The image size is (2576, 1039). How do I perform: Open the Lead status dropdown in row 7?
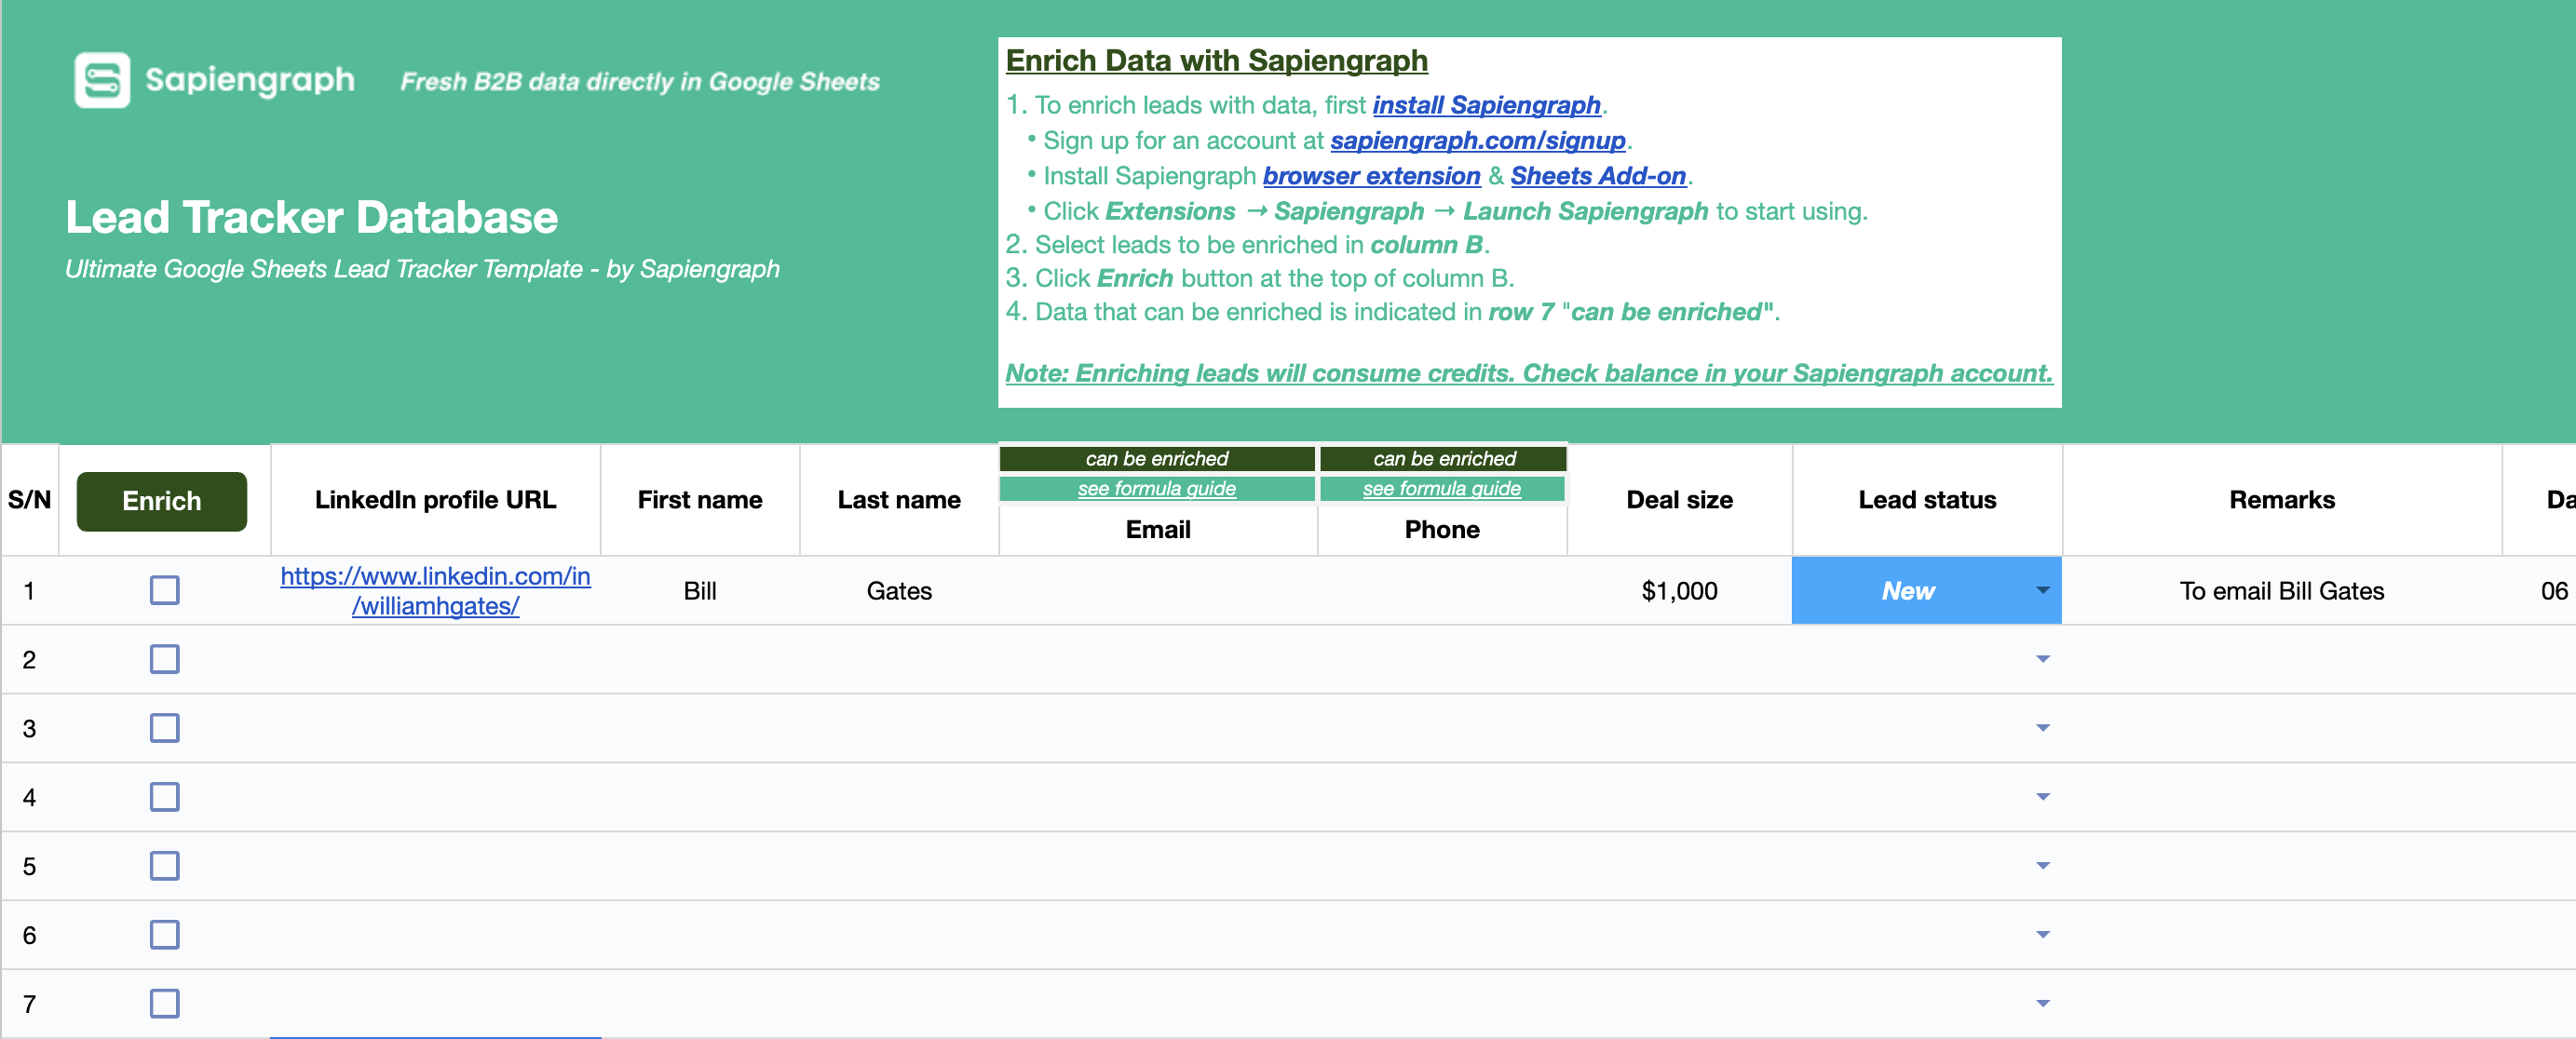point(2043,1003)
